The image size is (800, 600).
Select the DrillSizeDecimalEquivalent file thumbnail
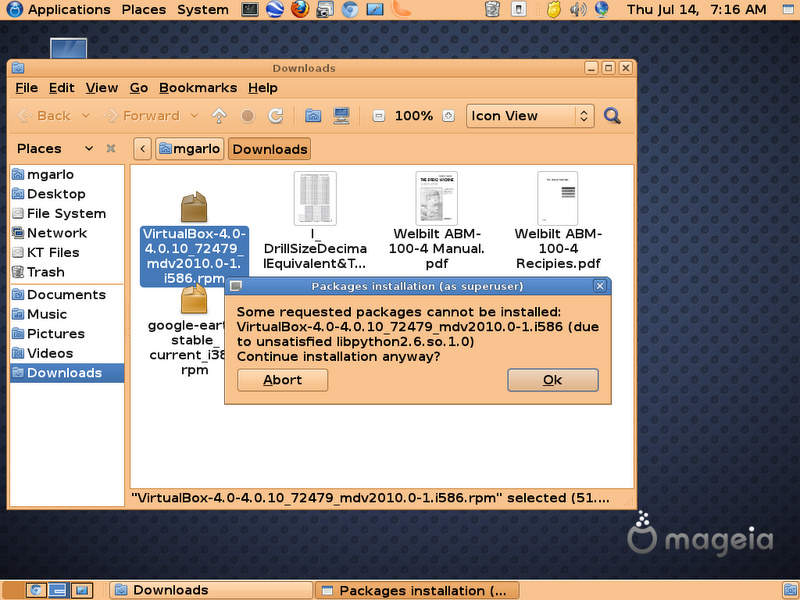pyautogui.click(x=315, y=198)
